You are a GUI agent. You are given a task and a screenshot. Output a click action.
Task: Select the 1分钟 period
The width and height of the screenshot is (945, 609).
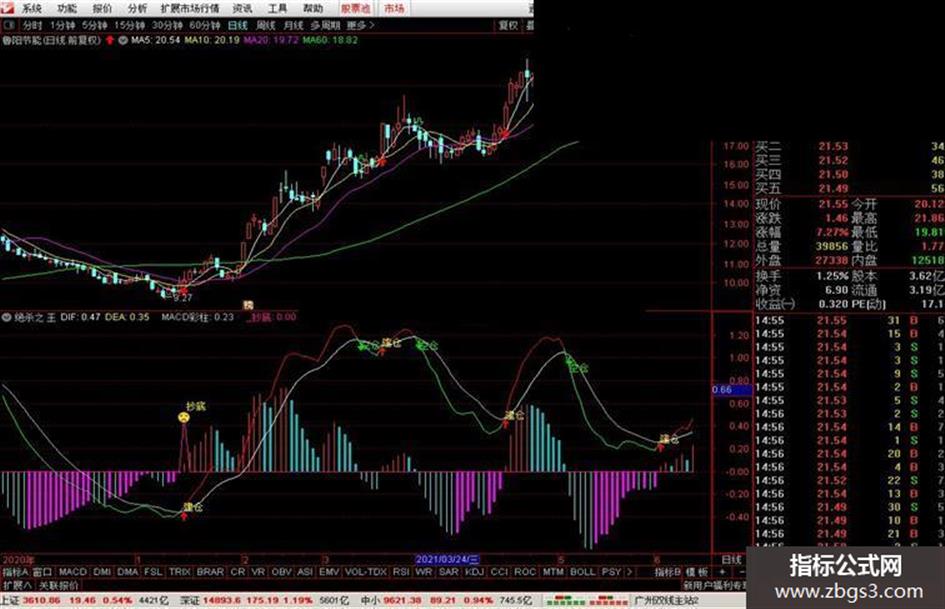click(x=63, y=25)
